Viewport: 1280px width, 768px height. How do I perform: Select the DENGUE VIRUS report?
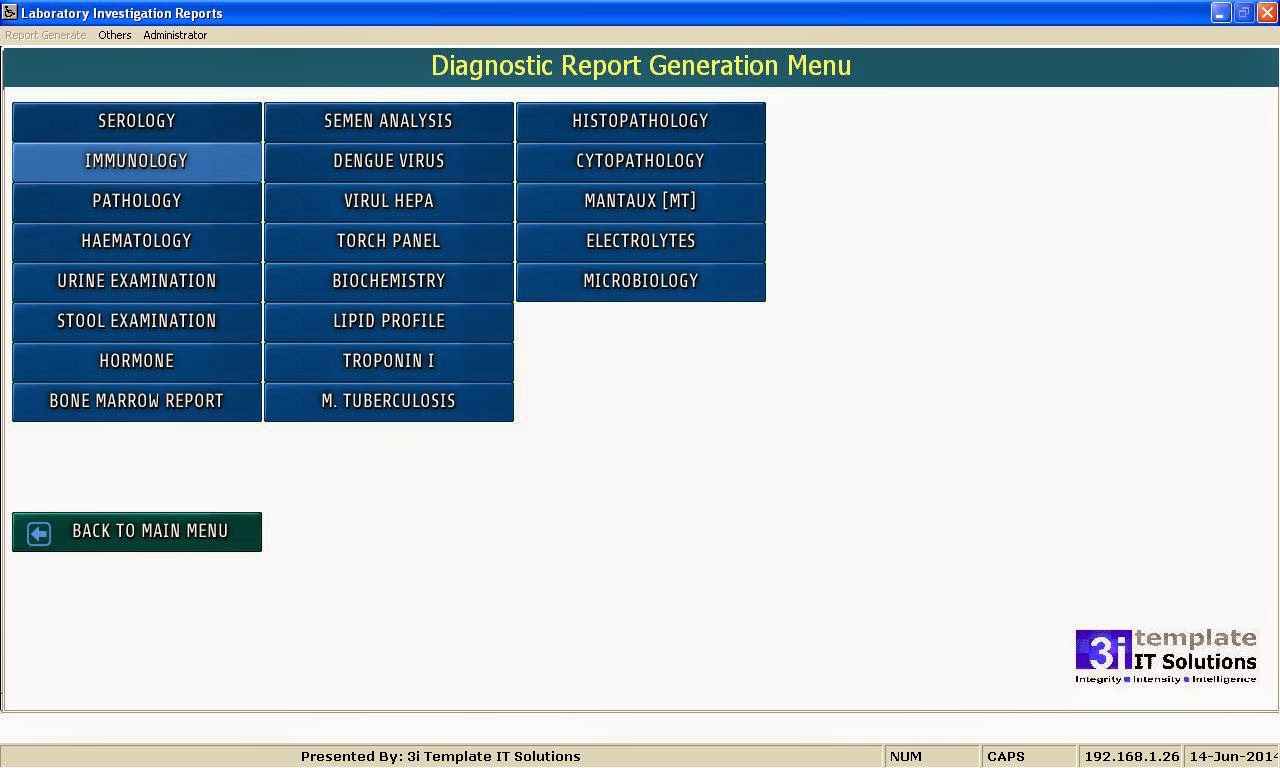click(x=388, y=161)
